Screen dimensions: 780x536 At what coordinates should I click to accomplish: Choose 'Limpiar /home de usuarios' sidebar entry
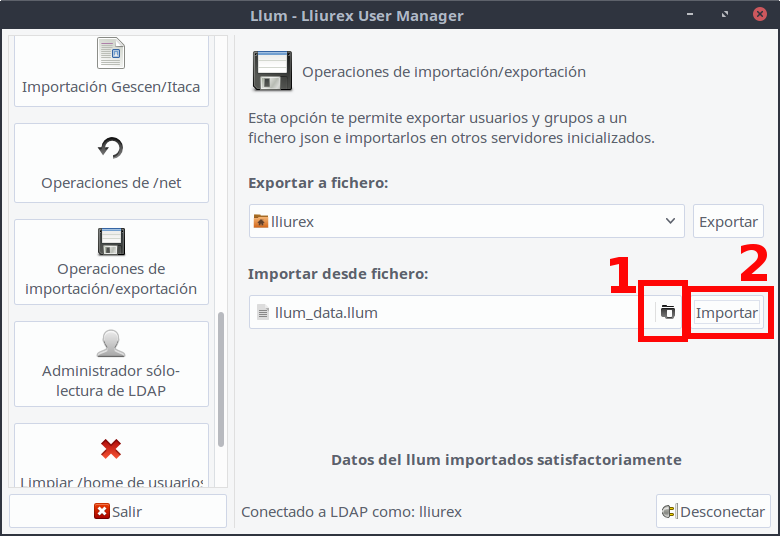coord(111,482)
